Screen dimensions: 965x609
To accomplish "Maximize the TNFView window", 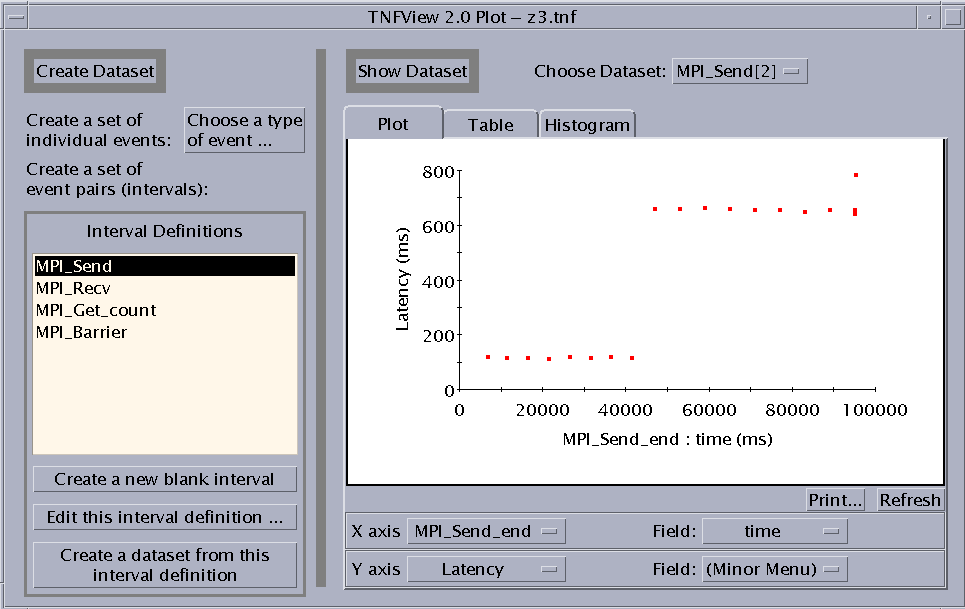I will (952, 17).
